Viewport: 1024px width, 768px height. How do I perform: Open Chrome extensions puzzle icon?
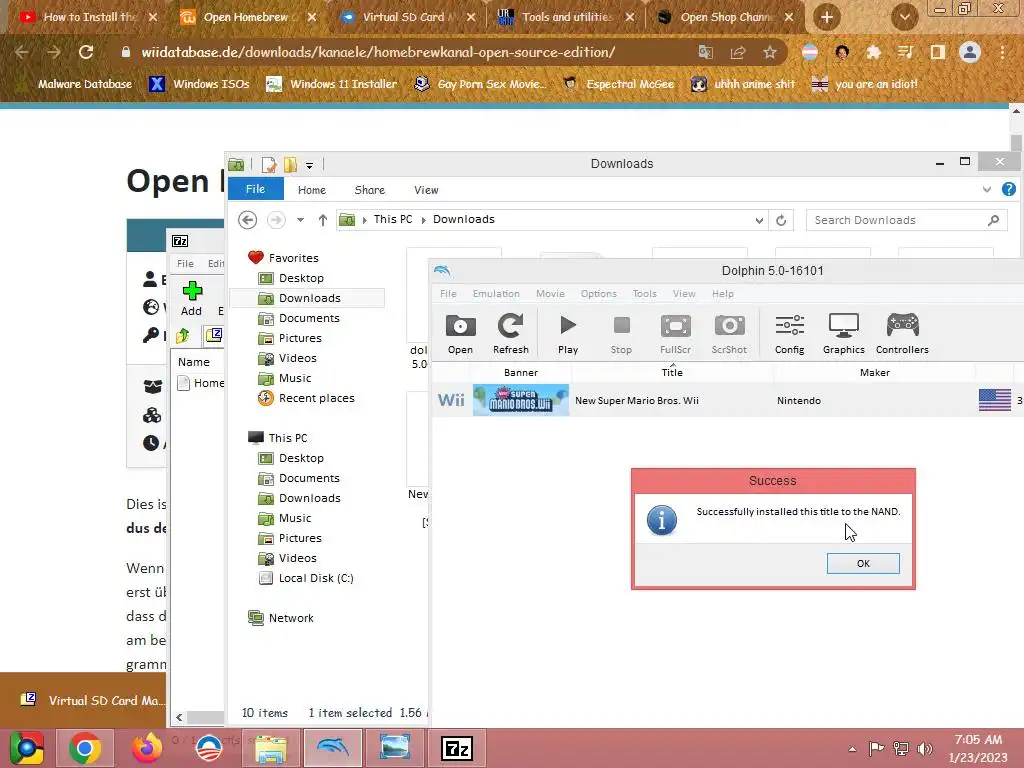873,52
